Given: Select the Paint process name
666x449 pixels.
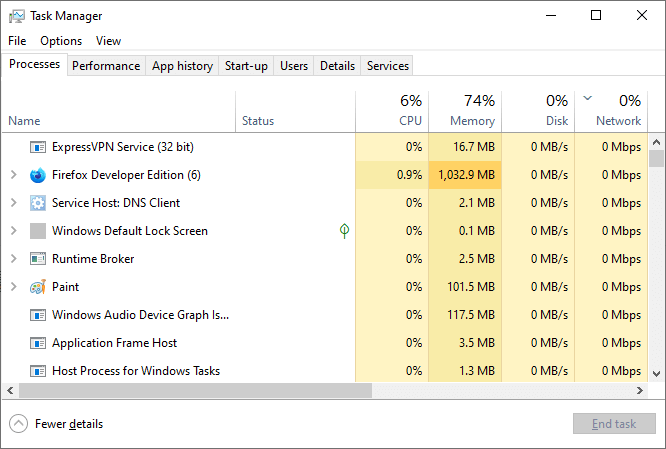Looking at the screenshot, I should [65, 287].
